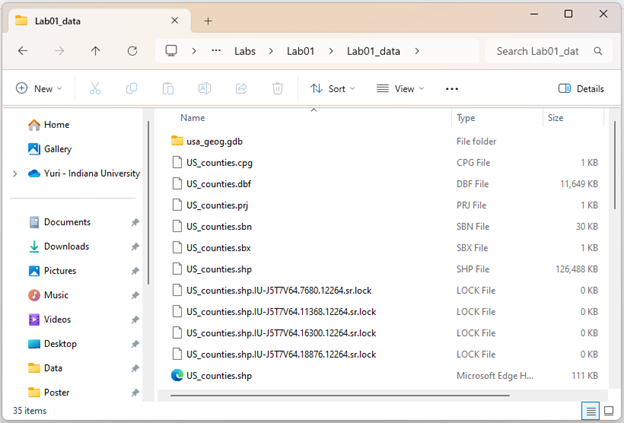Image resolution: width=624 pixels, height=423 pixels.
Task: Click the Share icon in toolbar
Action: (x=241, y=88)
